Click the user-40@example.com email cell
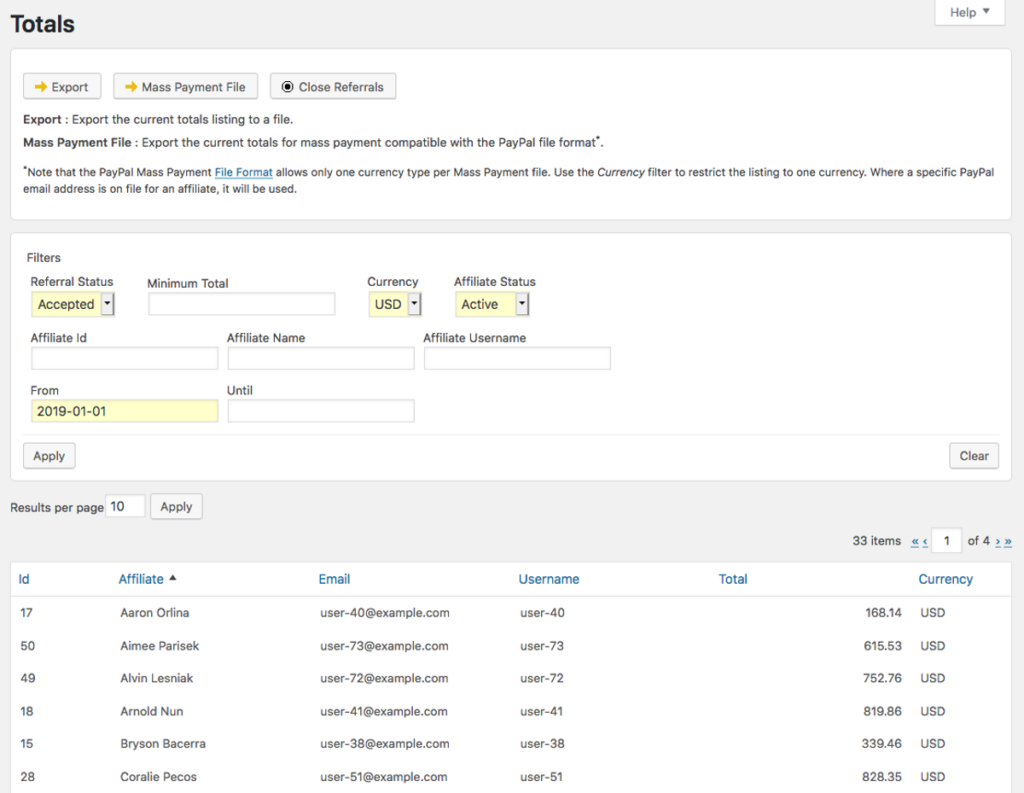The image size is (1024, 793). (385, 613)
